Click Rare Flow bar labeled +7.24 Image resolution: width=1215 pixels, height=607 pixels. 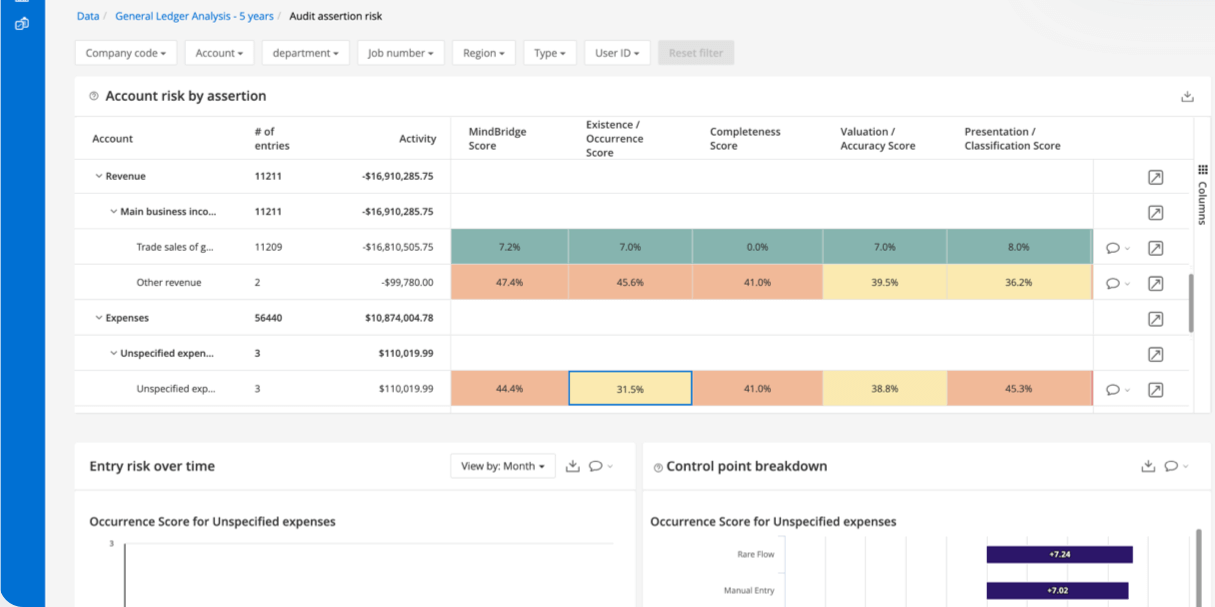click(x=1059, y=554)
